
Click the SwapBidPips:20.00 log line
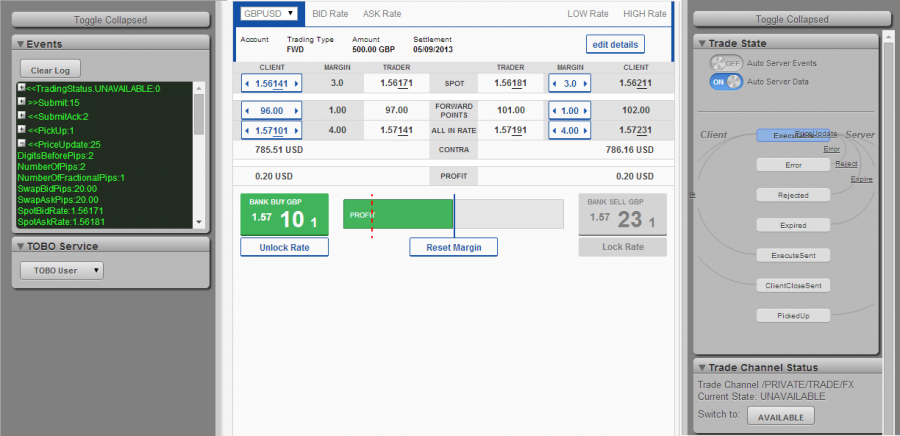pyautogui.click(x=57, y=189)
